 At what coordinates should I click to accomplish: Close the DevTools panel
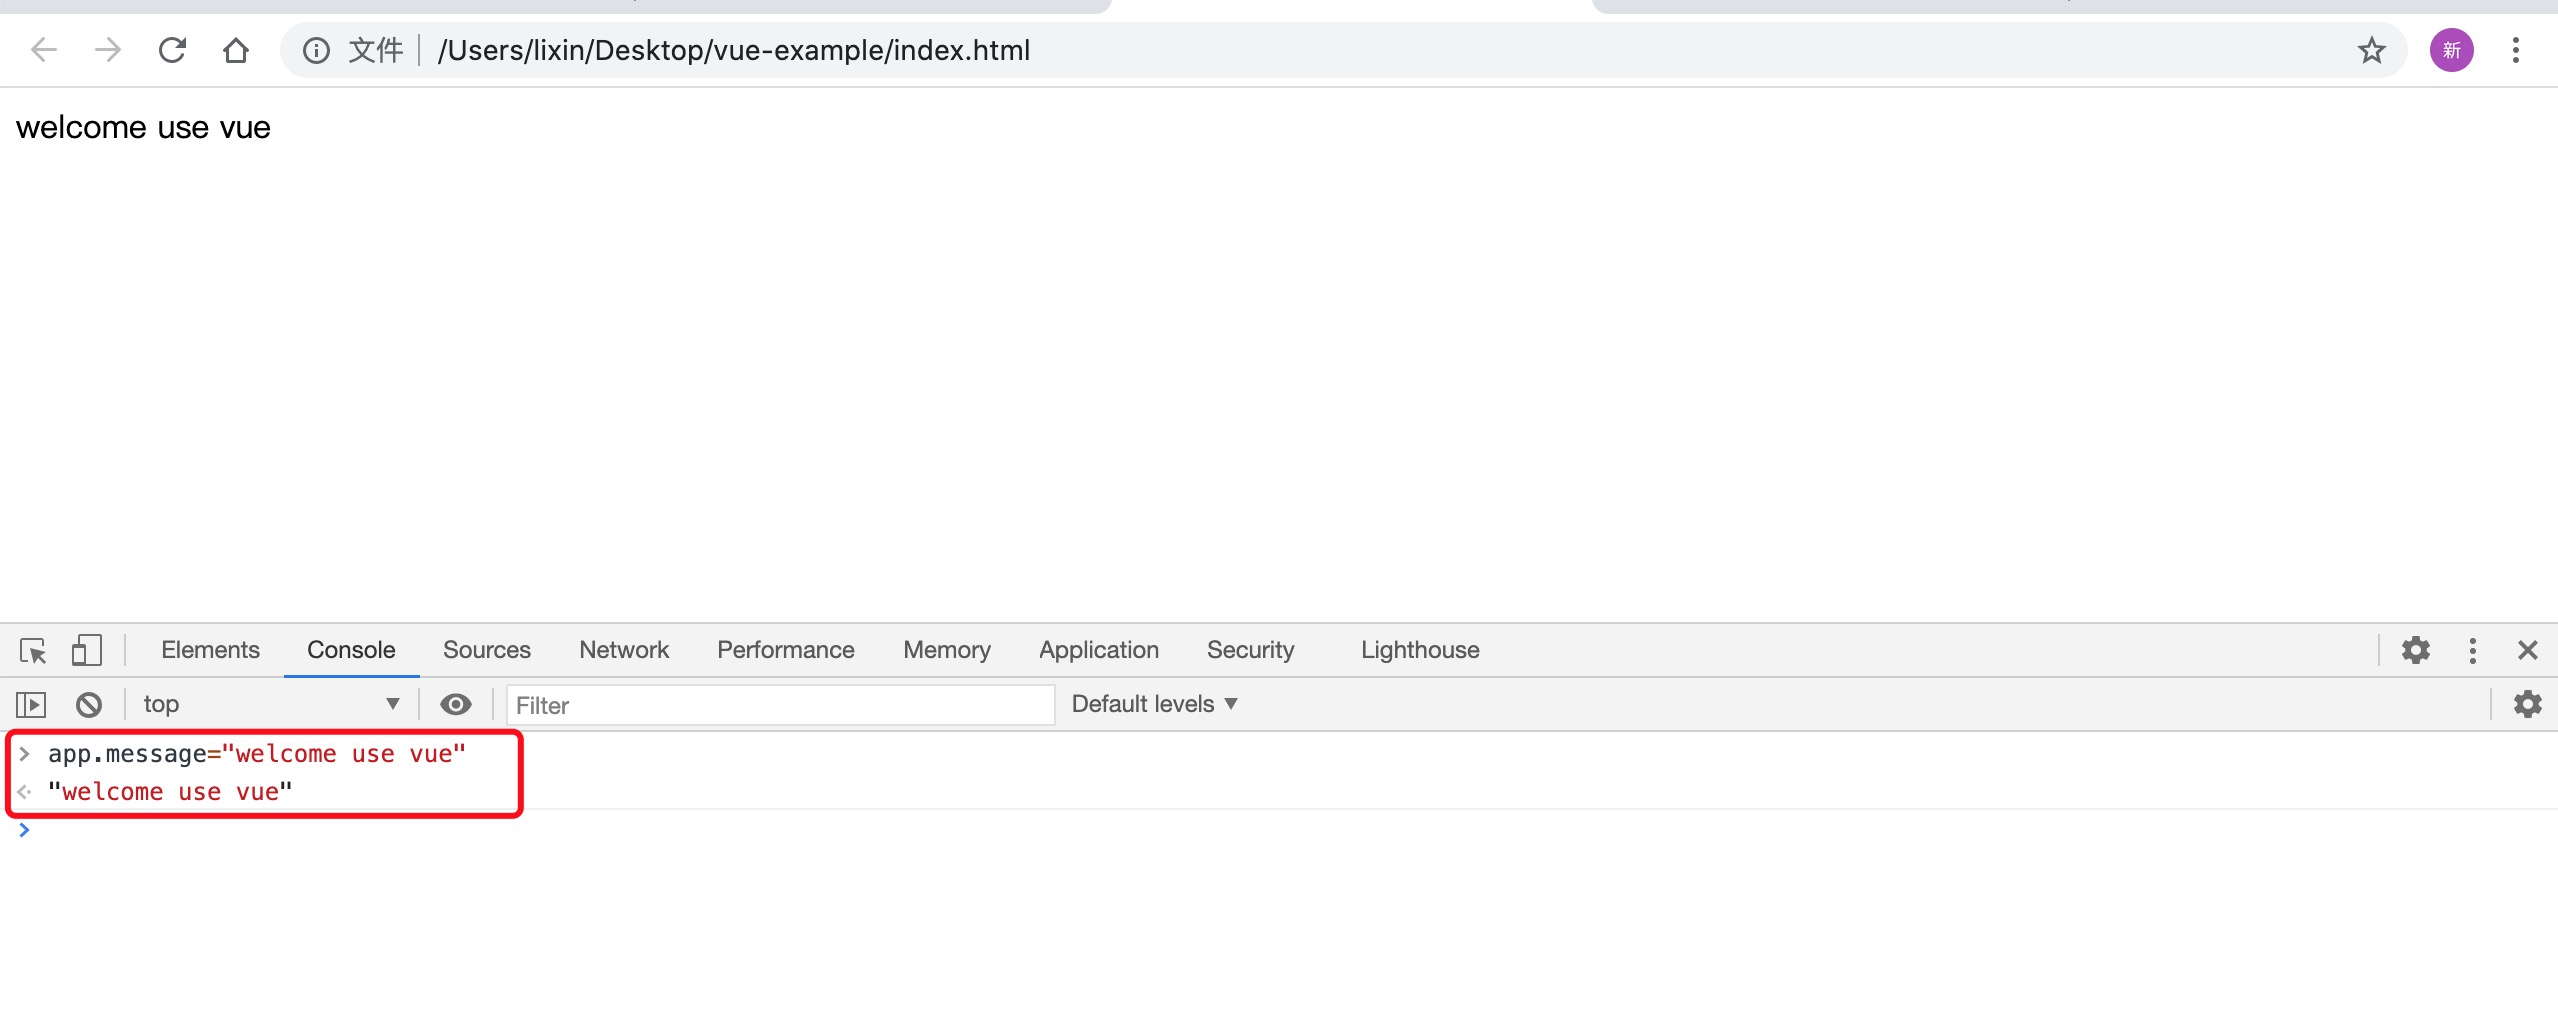tap(2528, 650)
